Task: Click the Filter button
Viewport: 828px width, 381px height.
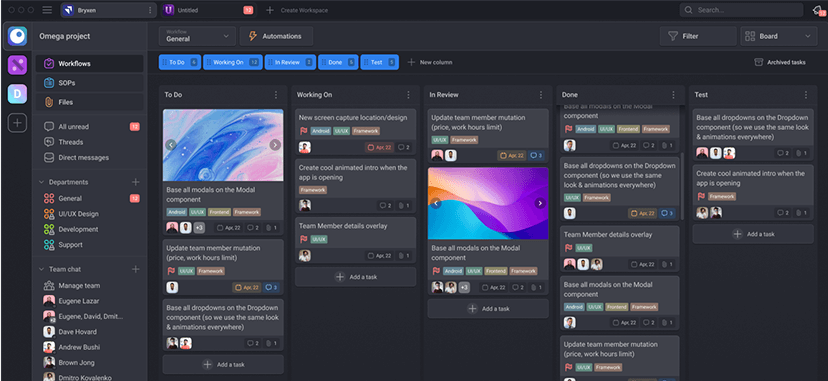Action: click(698, 36)
